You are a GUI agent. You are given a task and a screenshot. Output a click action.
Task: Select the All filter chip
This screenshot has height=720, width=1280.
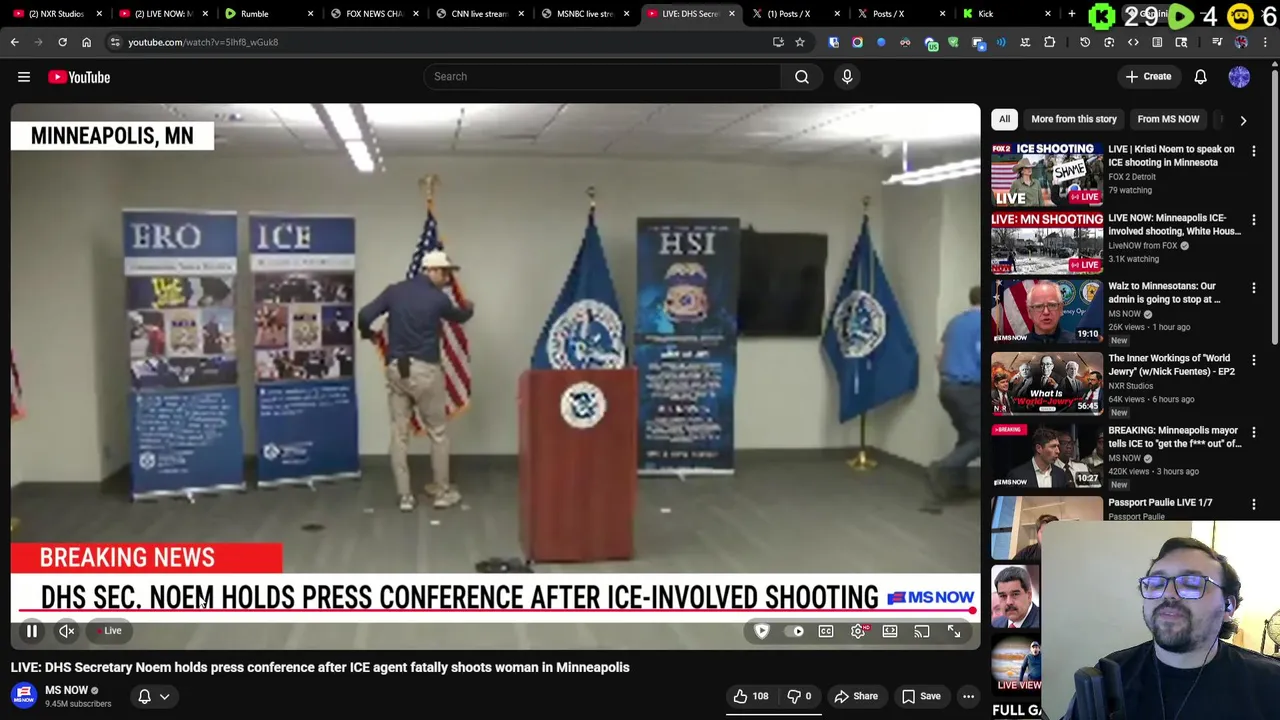coord(1004,119)
